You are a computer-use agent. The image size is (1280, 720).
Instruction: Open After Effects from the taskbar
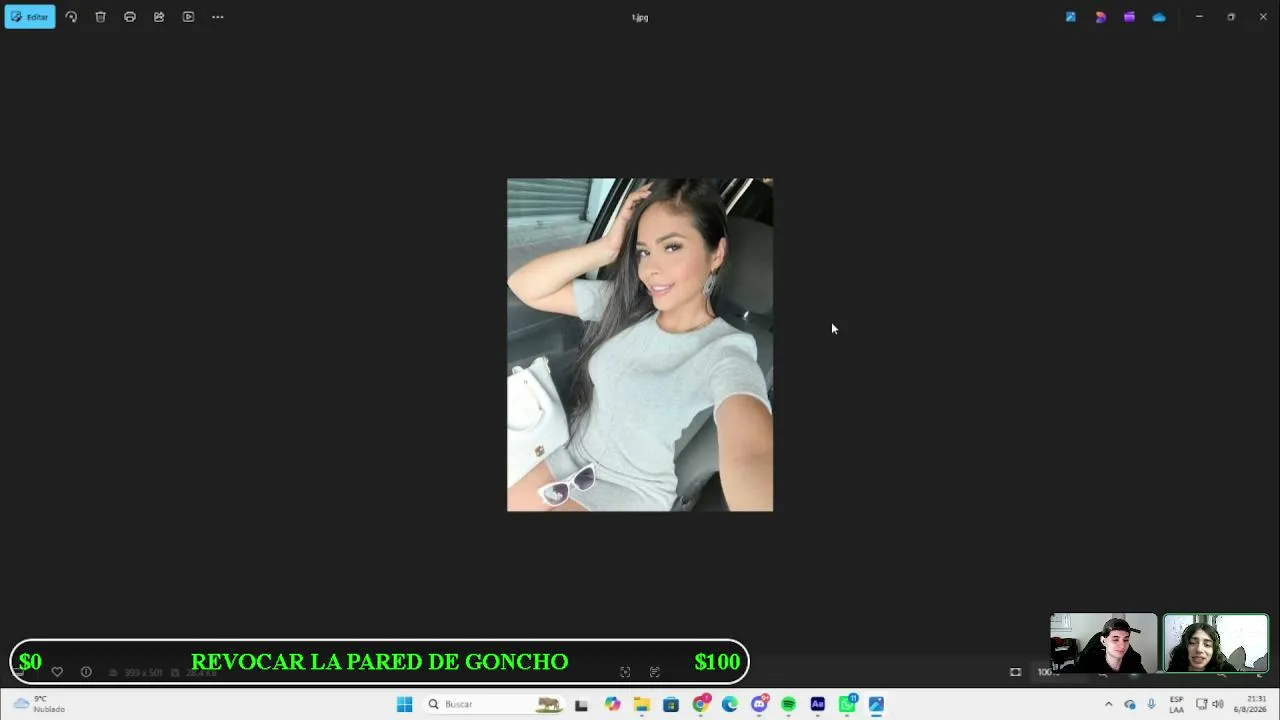coord(818,704)
